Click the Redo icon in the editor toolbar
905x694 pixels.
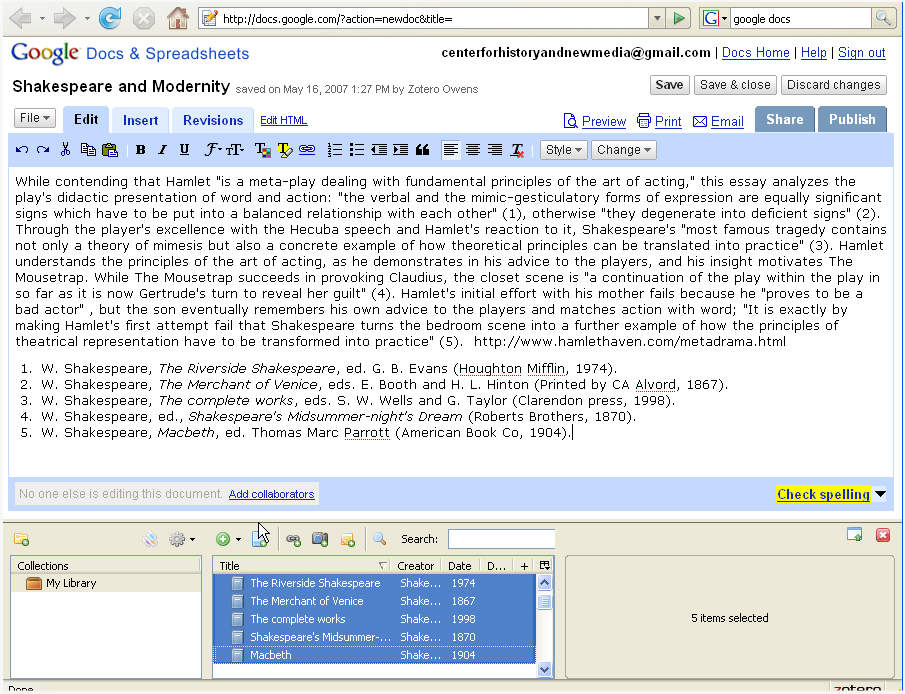(43, 150)
